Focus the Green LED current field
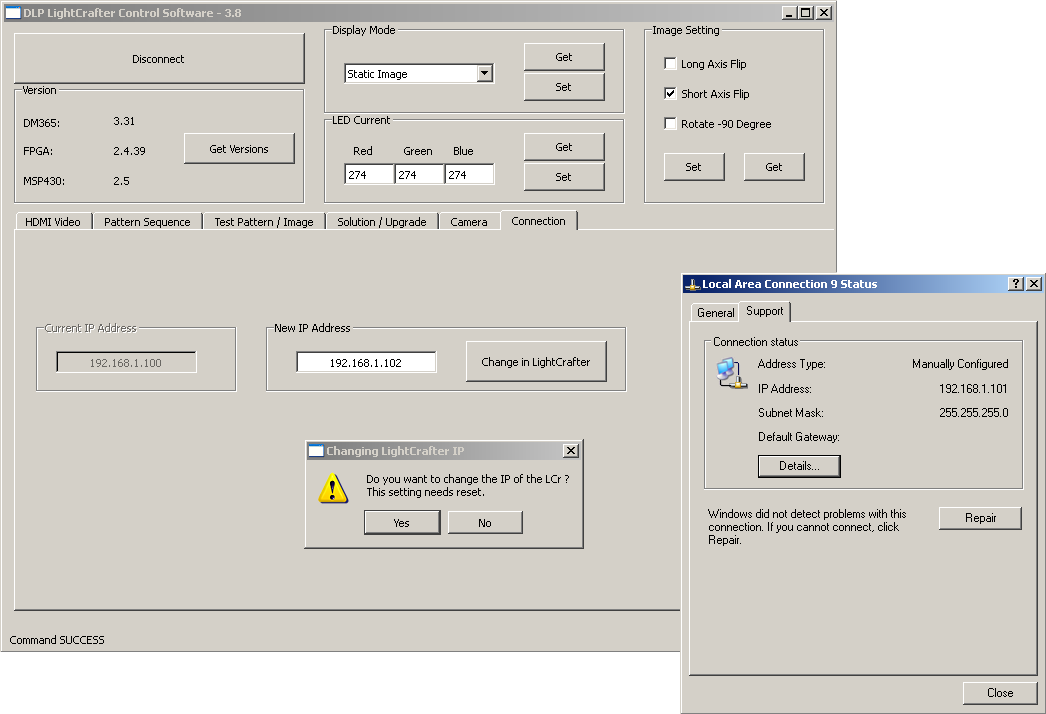This screenshot has height=714, width=1046. point(419,175)
